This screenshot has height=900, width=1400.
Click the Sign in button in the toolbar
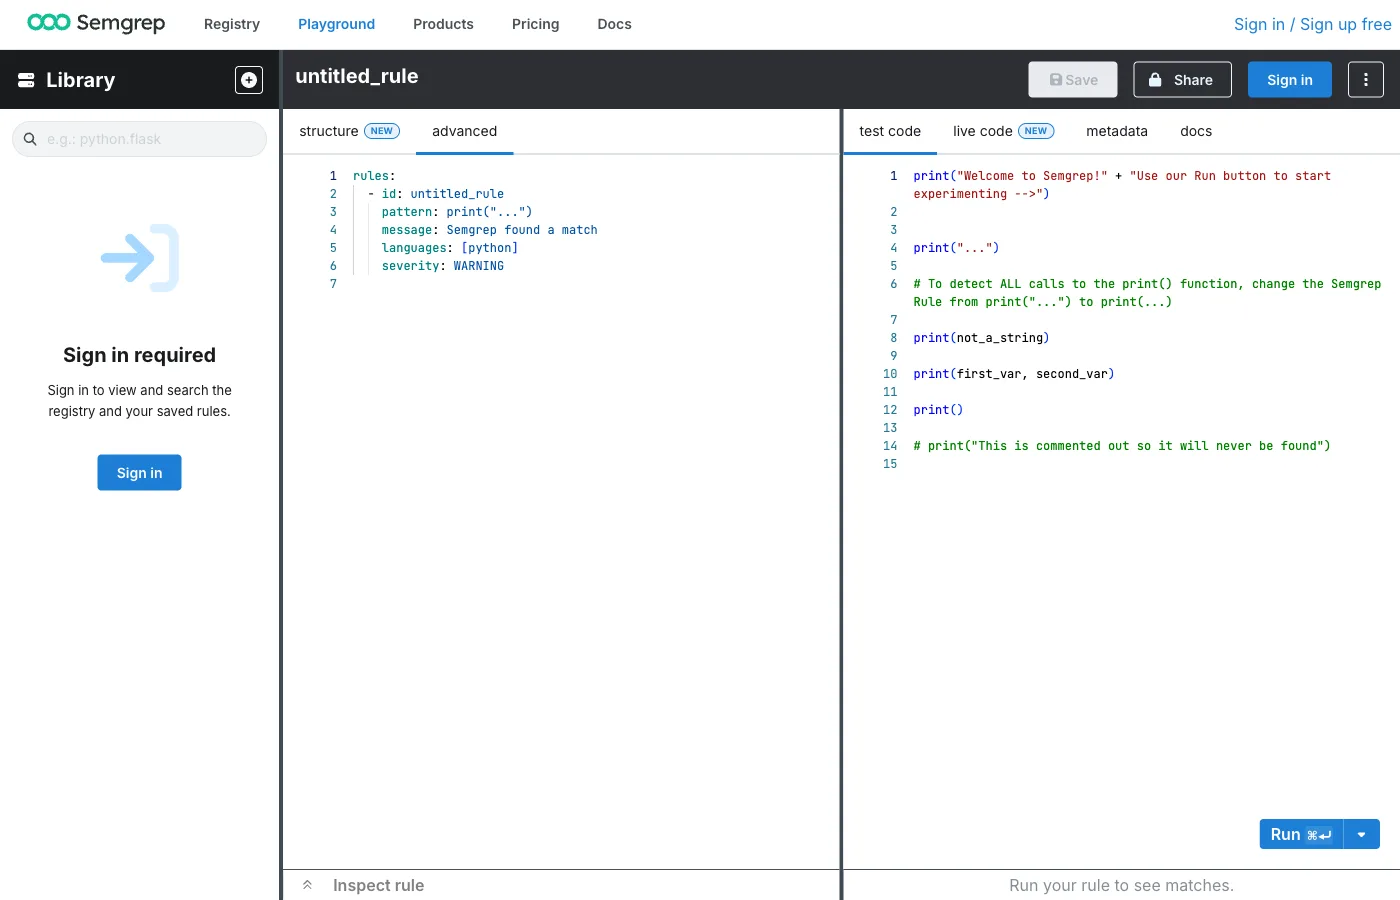click(1289, 79)
